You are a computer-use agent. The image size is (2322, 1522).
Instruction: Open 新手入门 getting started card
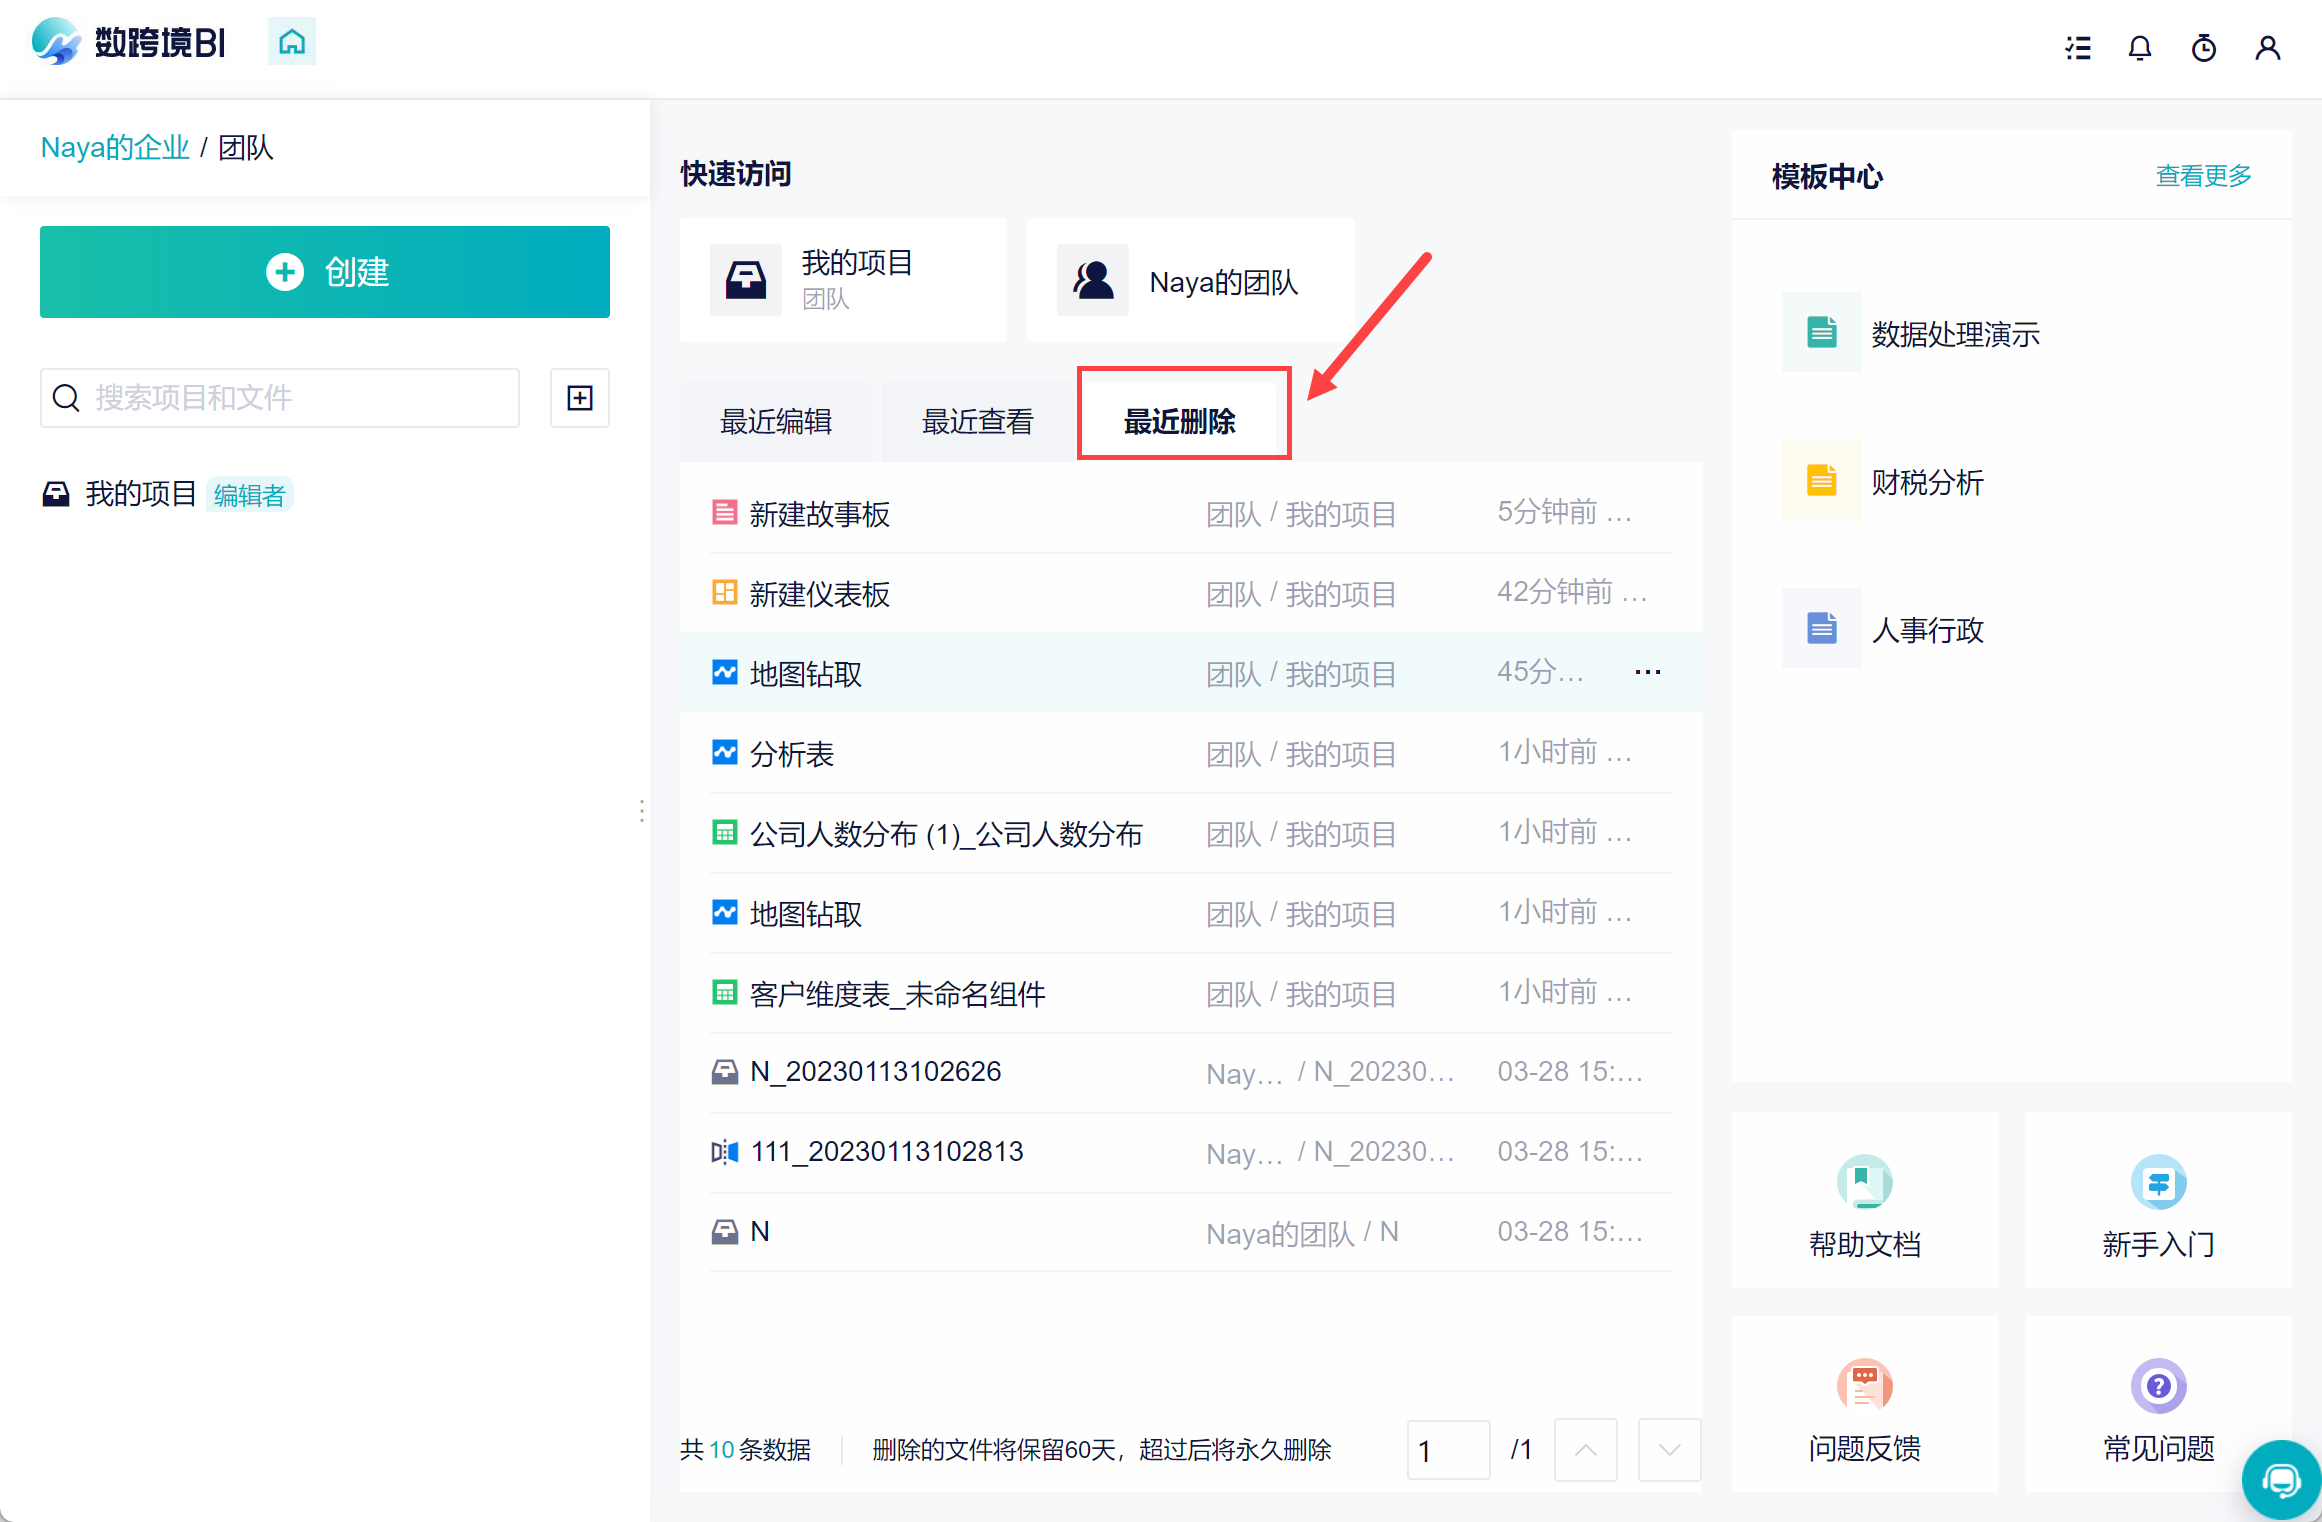[x=2158, y=1200]
